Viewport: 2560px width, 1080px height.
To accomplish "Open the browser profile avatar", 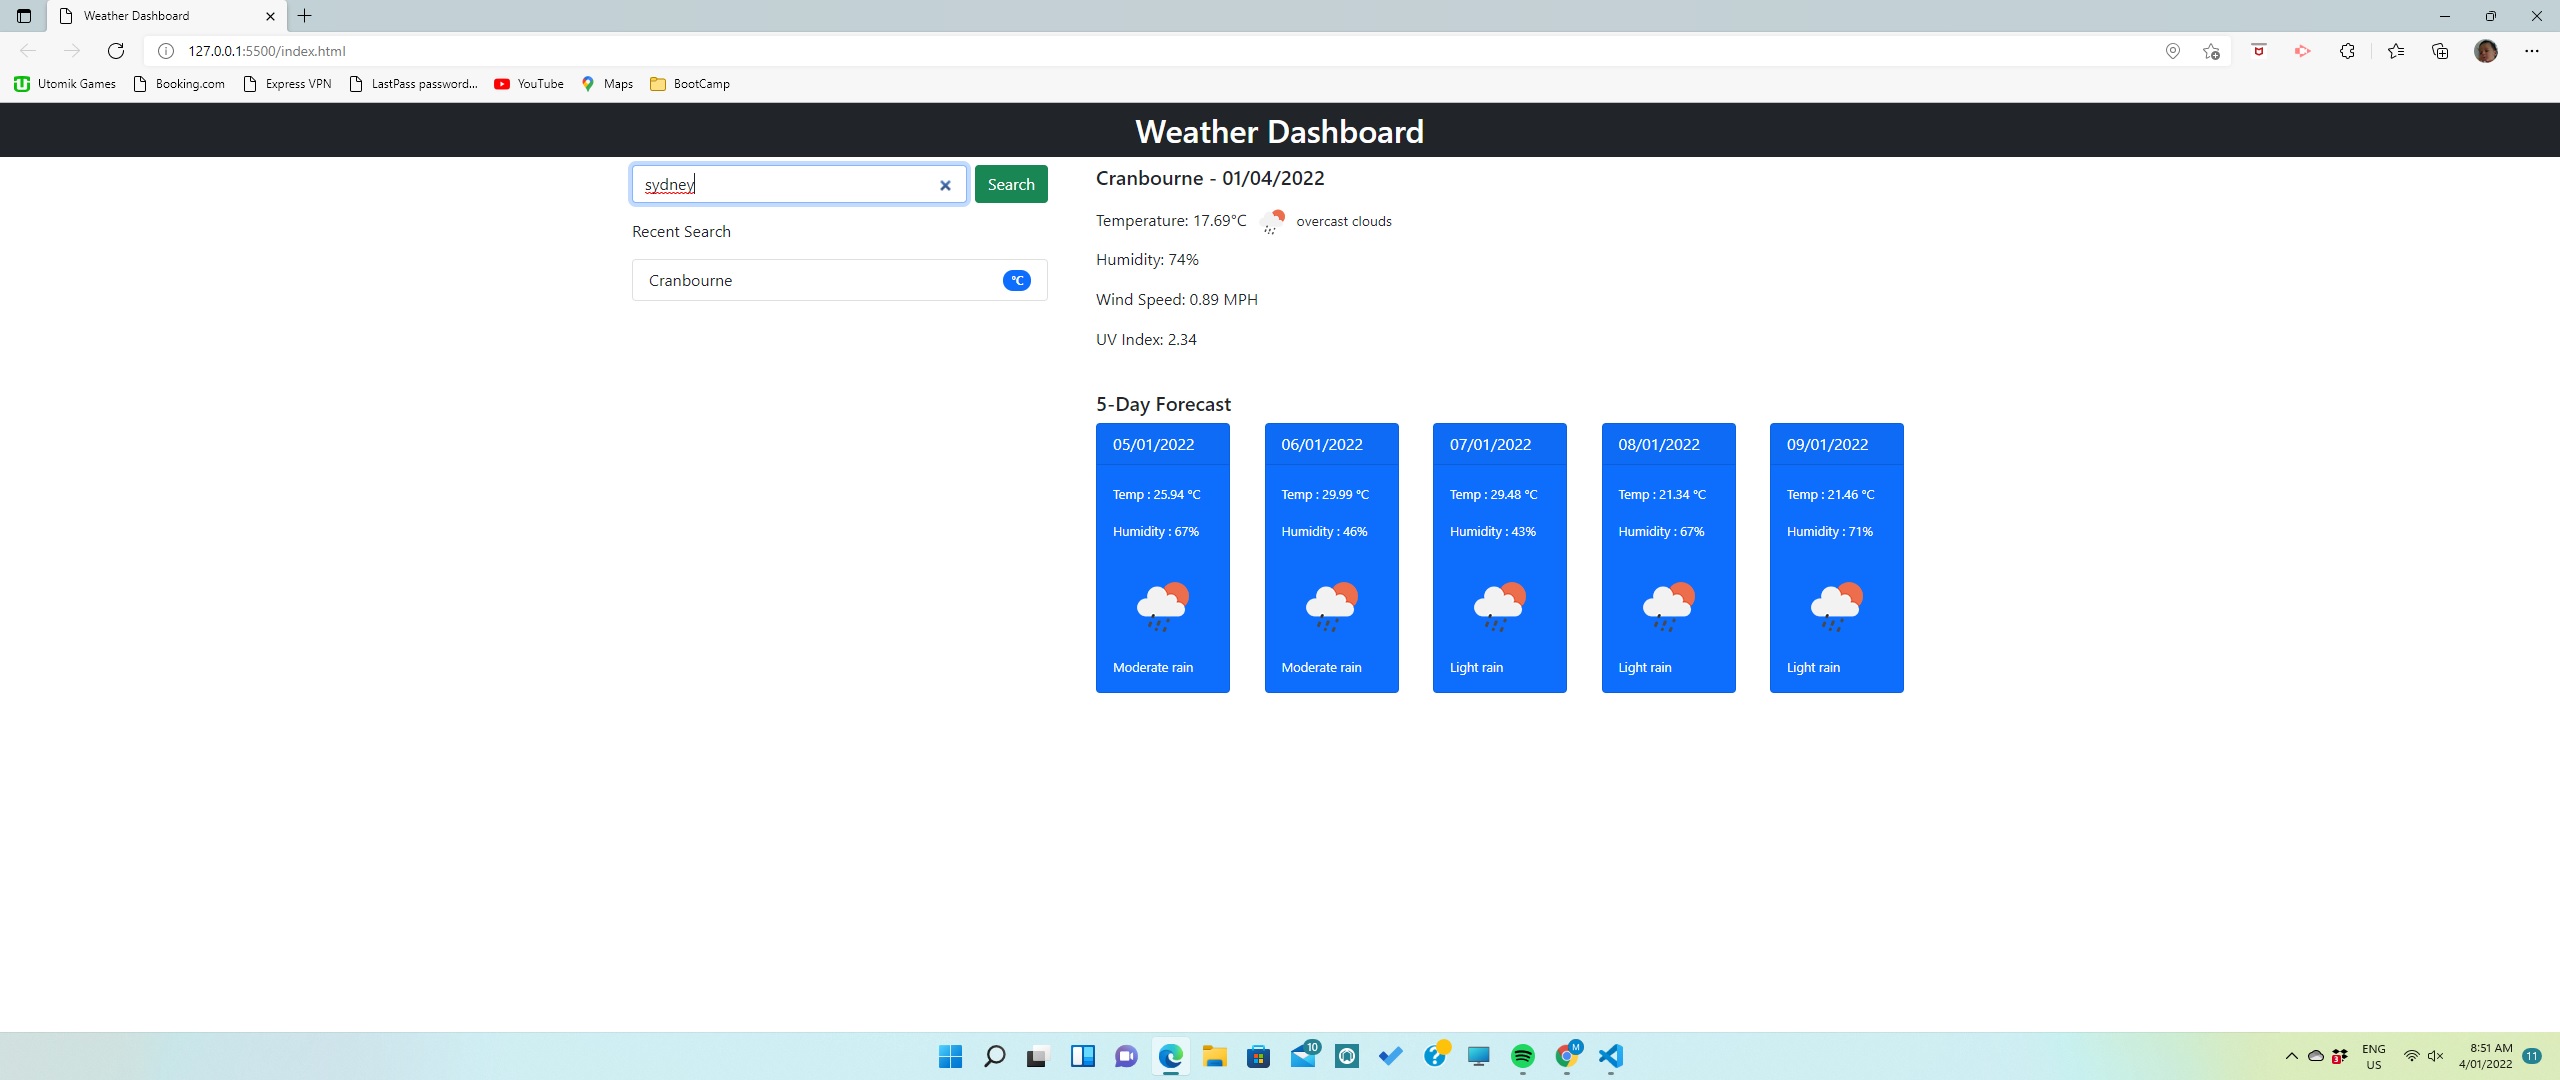I will (x=2488, y=51).
